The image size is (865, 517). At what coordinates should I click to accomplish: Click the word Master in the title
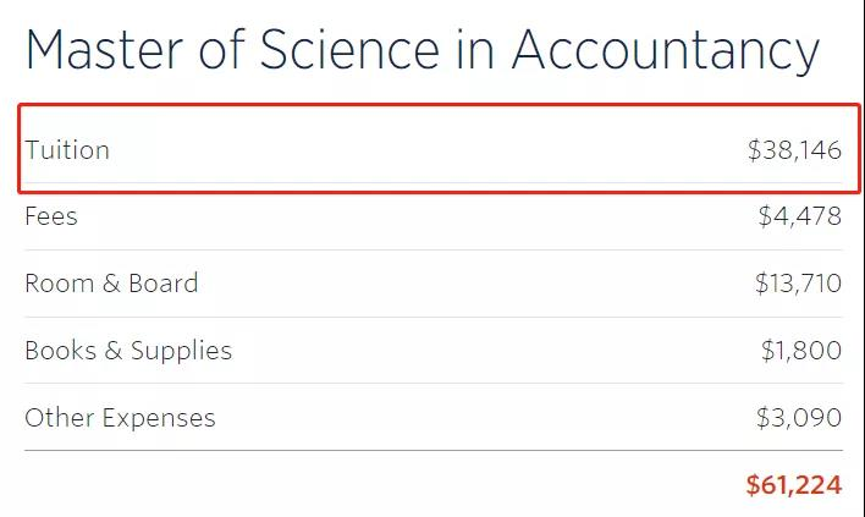point(104,51)
